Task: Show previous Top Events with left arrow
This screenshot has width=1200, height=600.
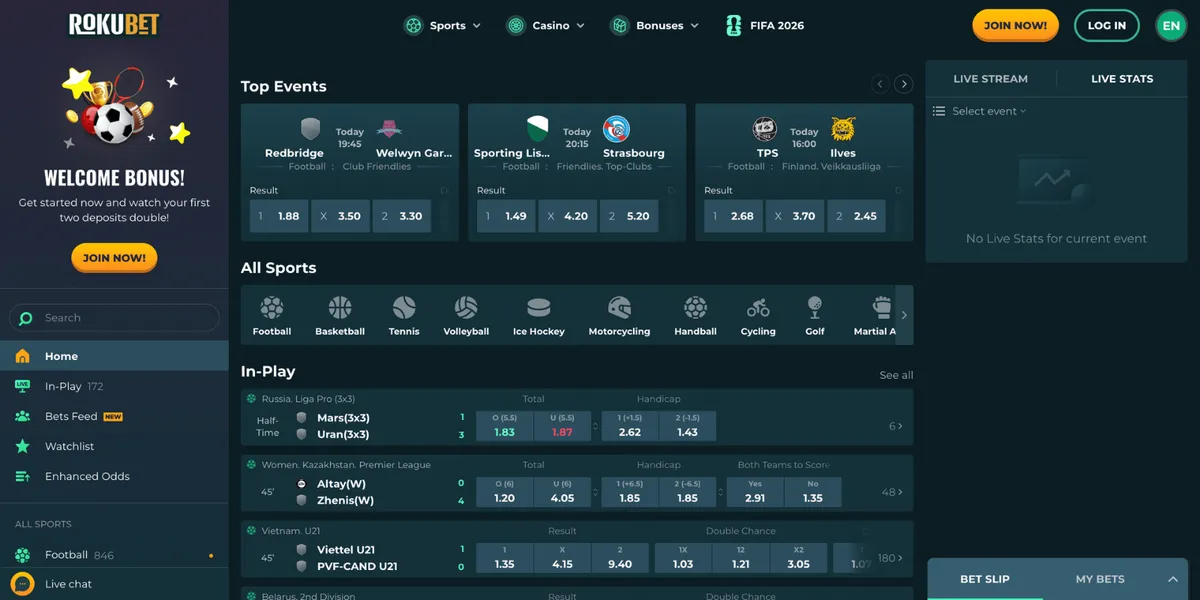Action: click(880, 84)
